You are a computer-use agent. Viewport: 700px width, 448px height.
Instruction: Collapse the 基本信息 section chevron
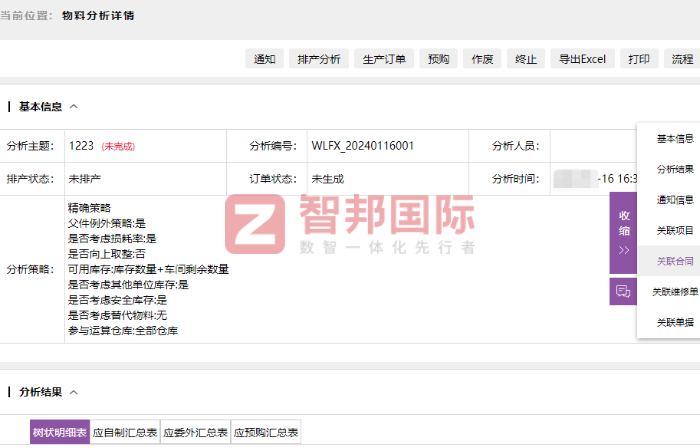(74, 107)
